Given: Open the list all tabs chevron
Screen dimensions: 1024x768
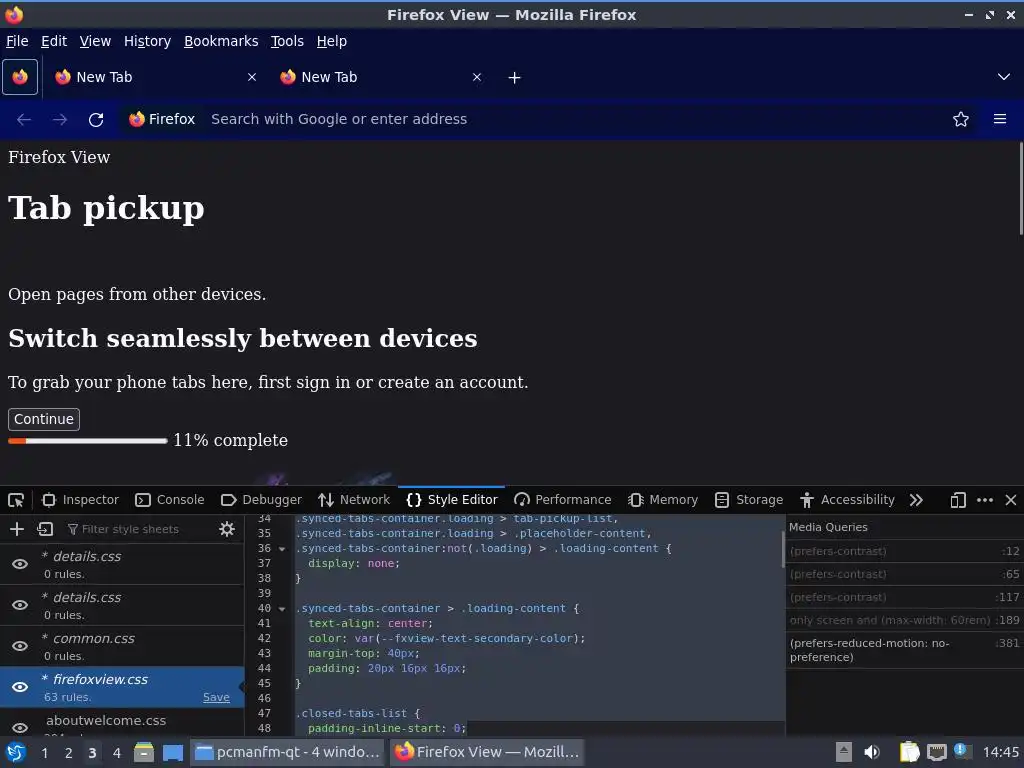Looking at the screenshot, I should point(1004,77).
